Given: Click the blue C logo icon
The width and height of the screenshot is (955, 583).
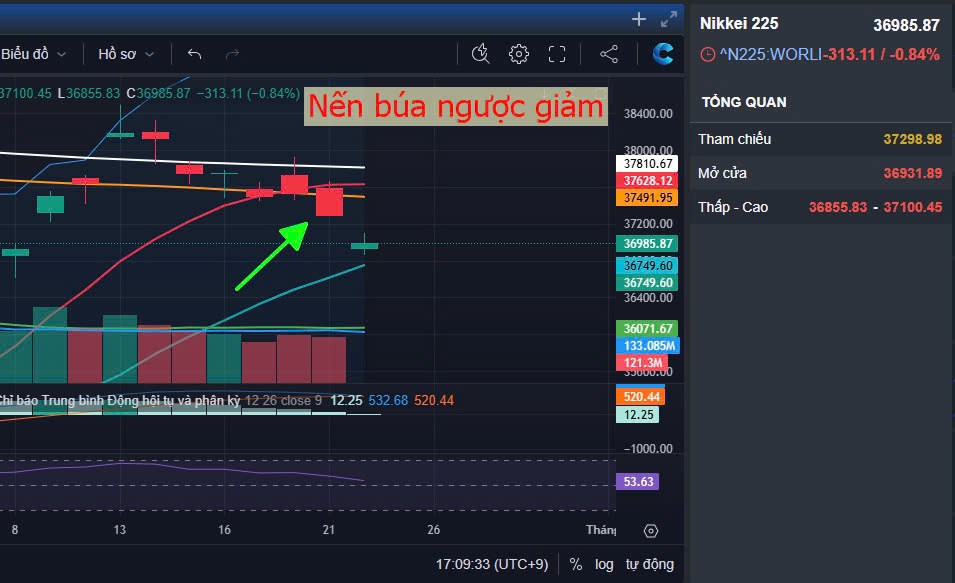Looking at the screenshot, I should pos(663,54).
